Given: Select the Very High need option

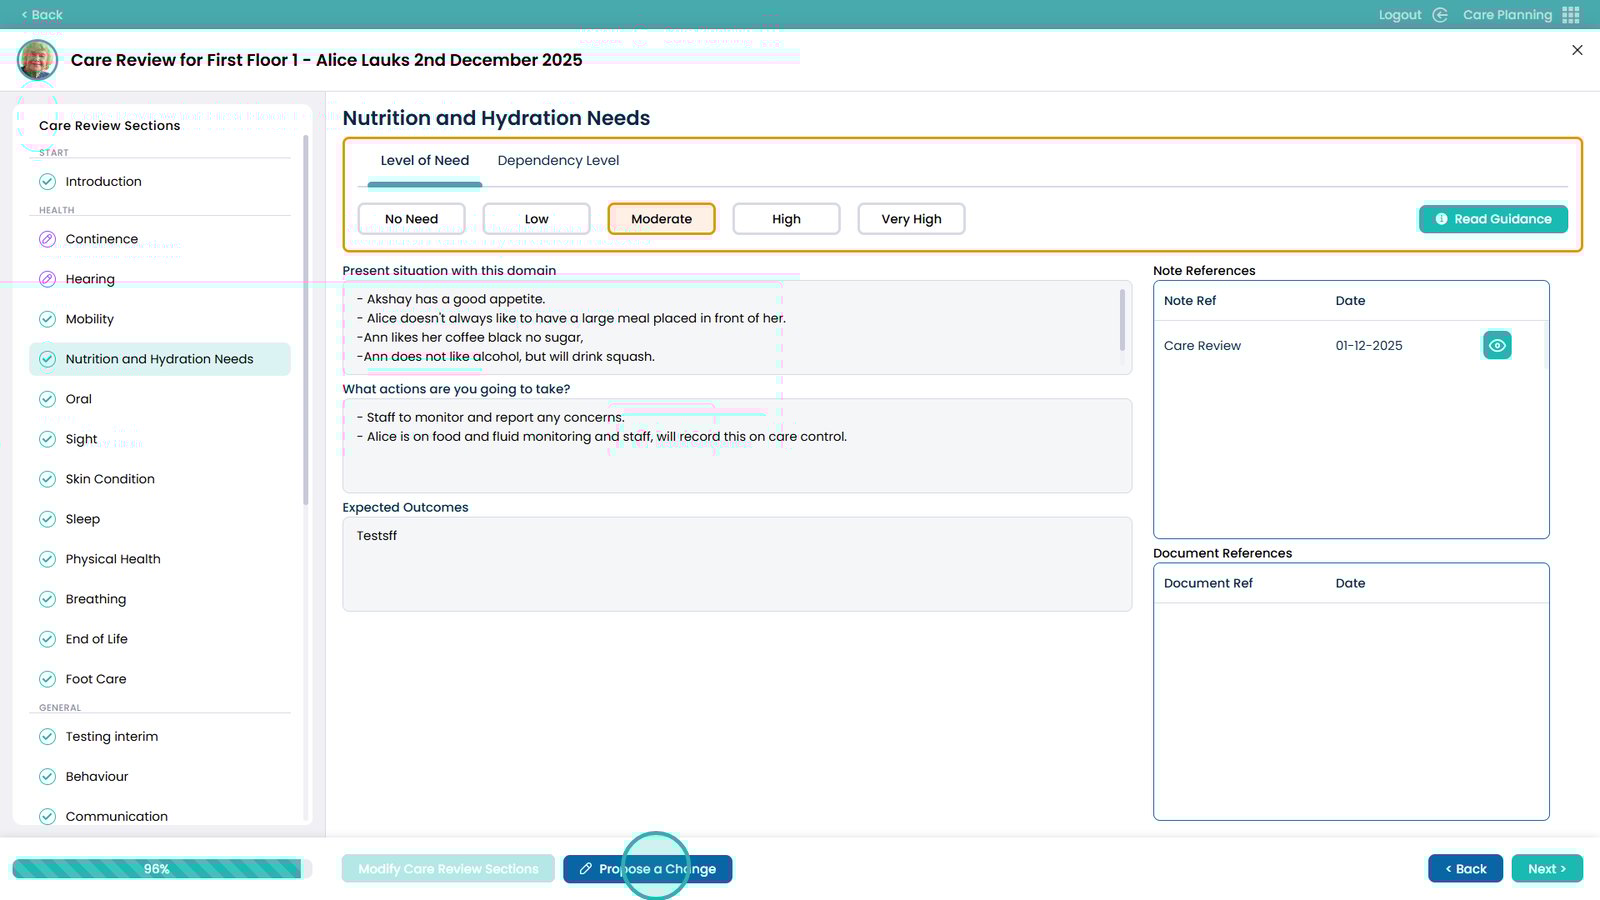Looking at the screenshot, I should (911, 219).
